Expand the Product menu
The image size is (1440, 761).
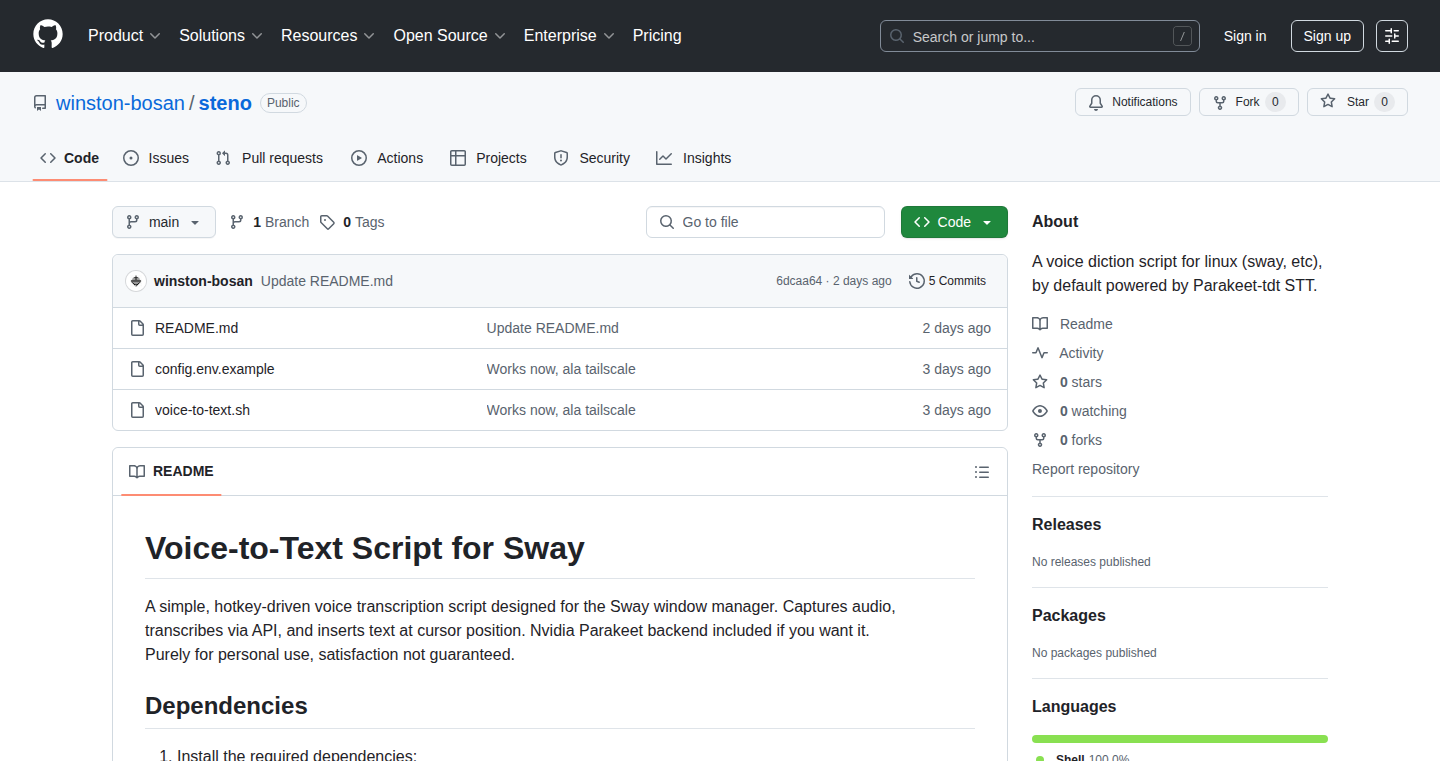[x=124, y=35]
